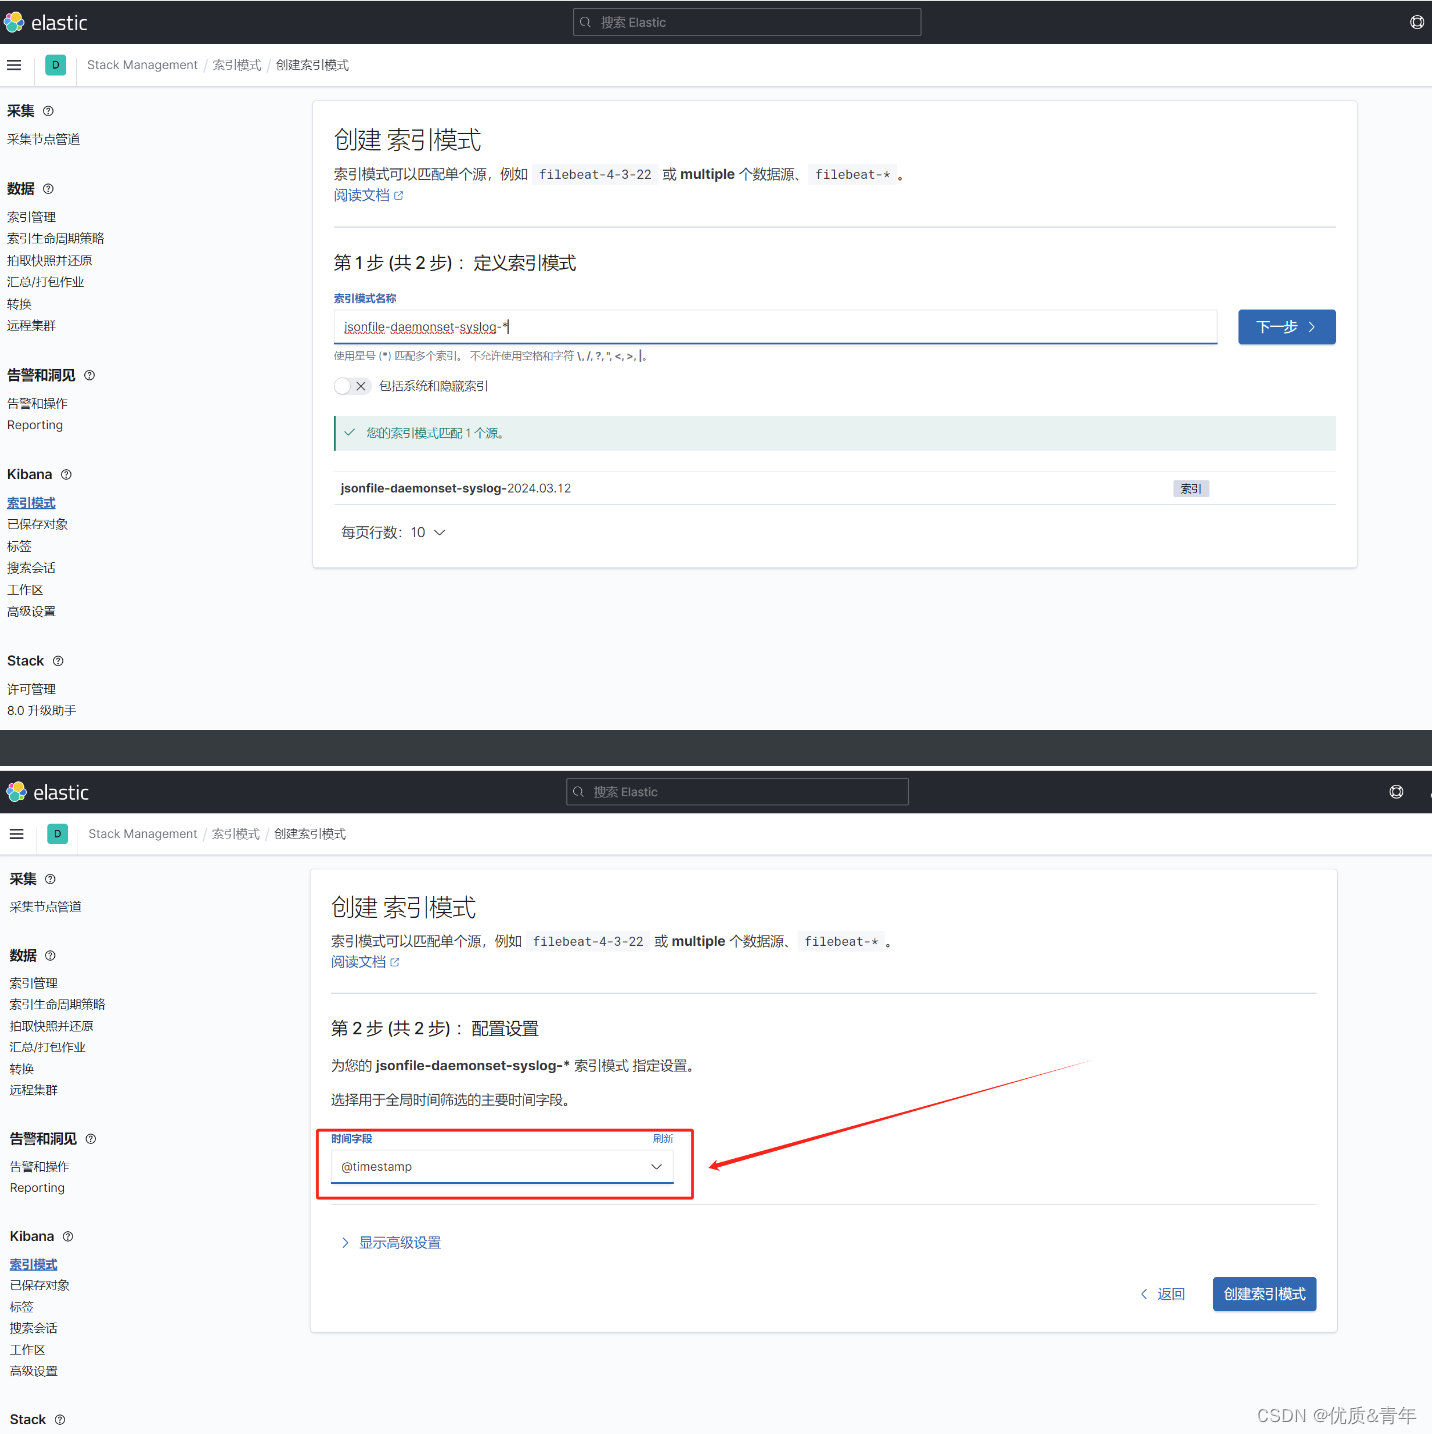Open 索引管理 in top sidebar

(x=31, y=217)
